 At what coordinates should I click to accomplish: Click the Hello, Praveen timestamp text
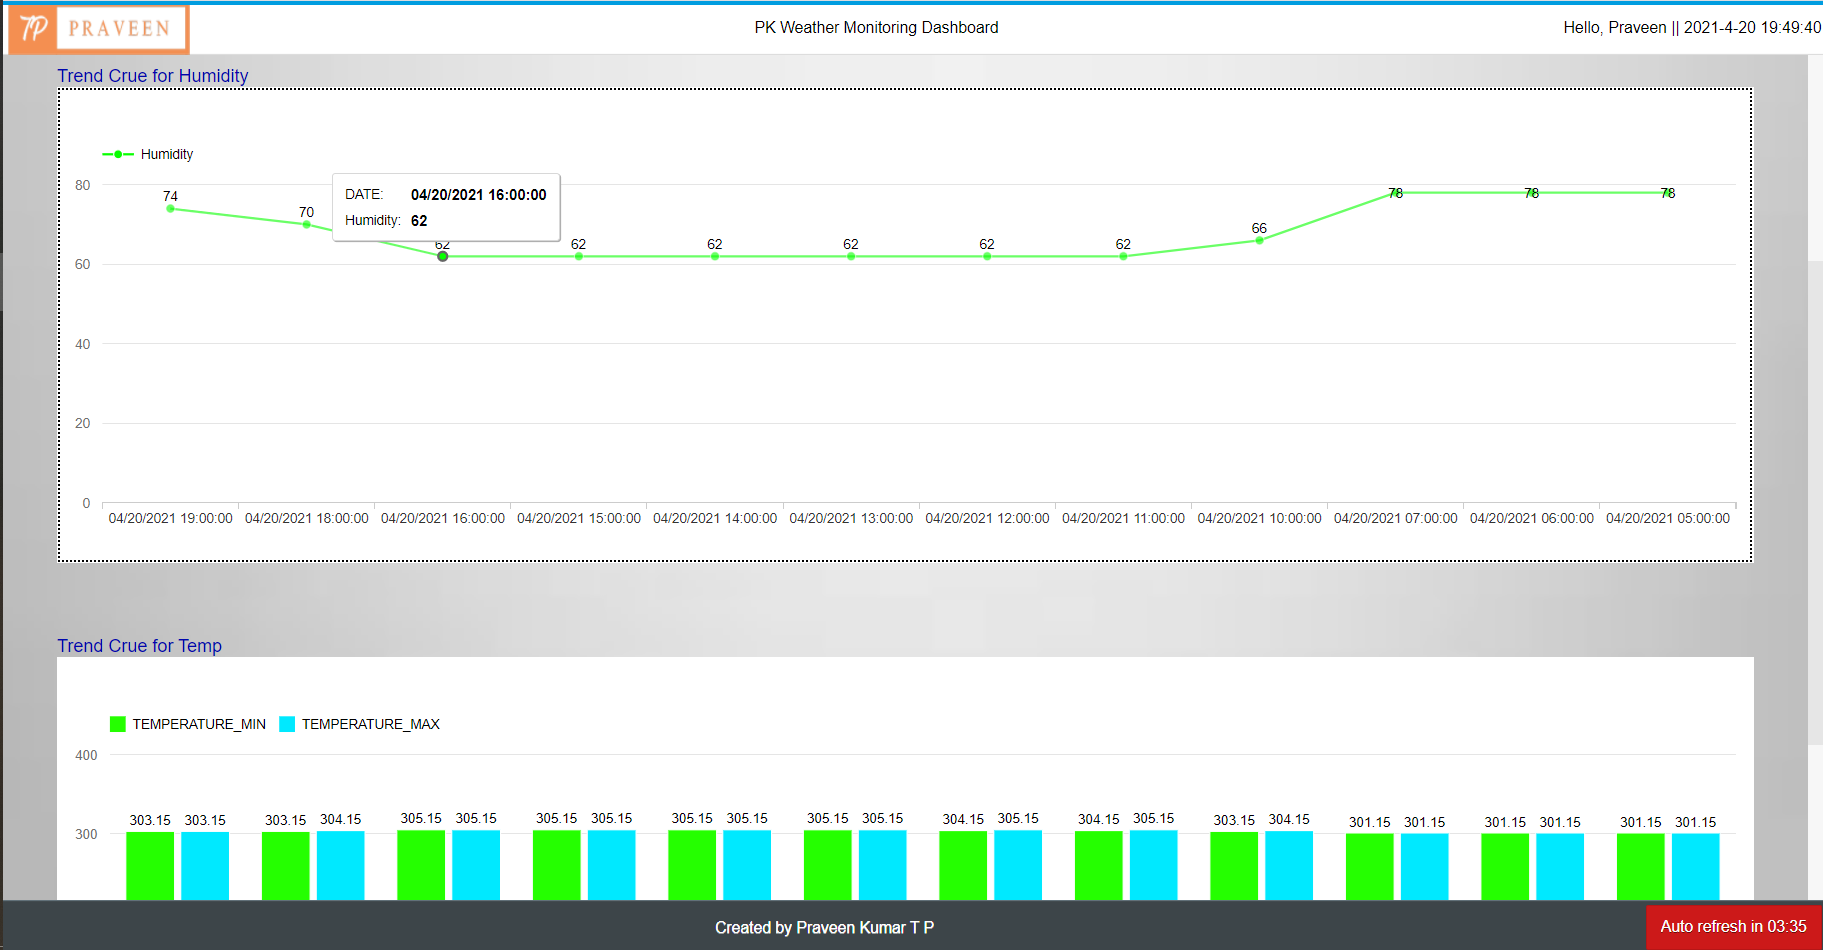1692,28
